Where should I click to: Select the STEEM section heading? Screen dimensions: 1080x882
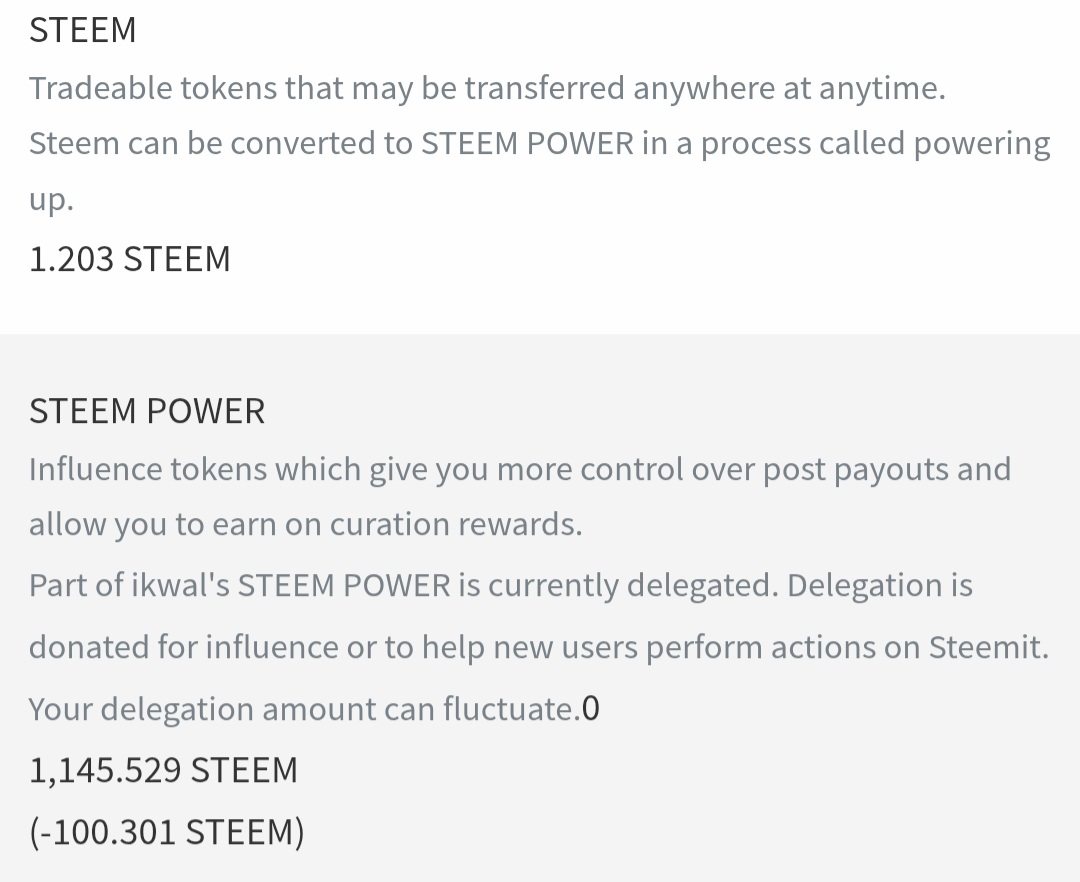[x=83, y=30]
